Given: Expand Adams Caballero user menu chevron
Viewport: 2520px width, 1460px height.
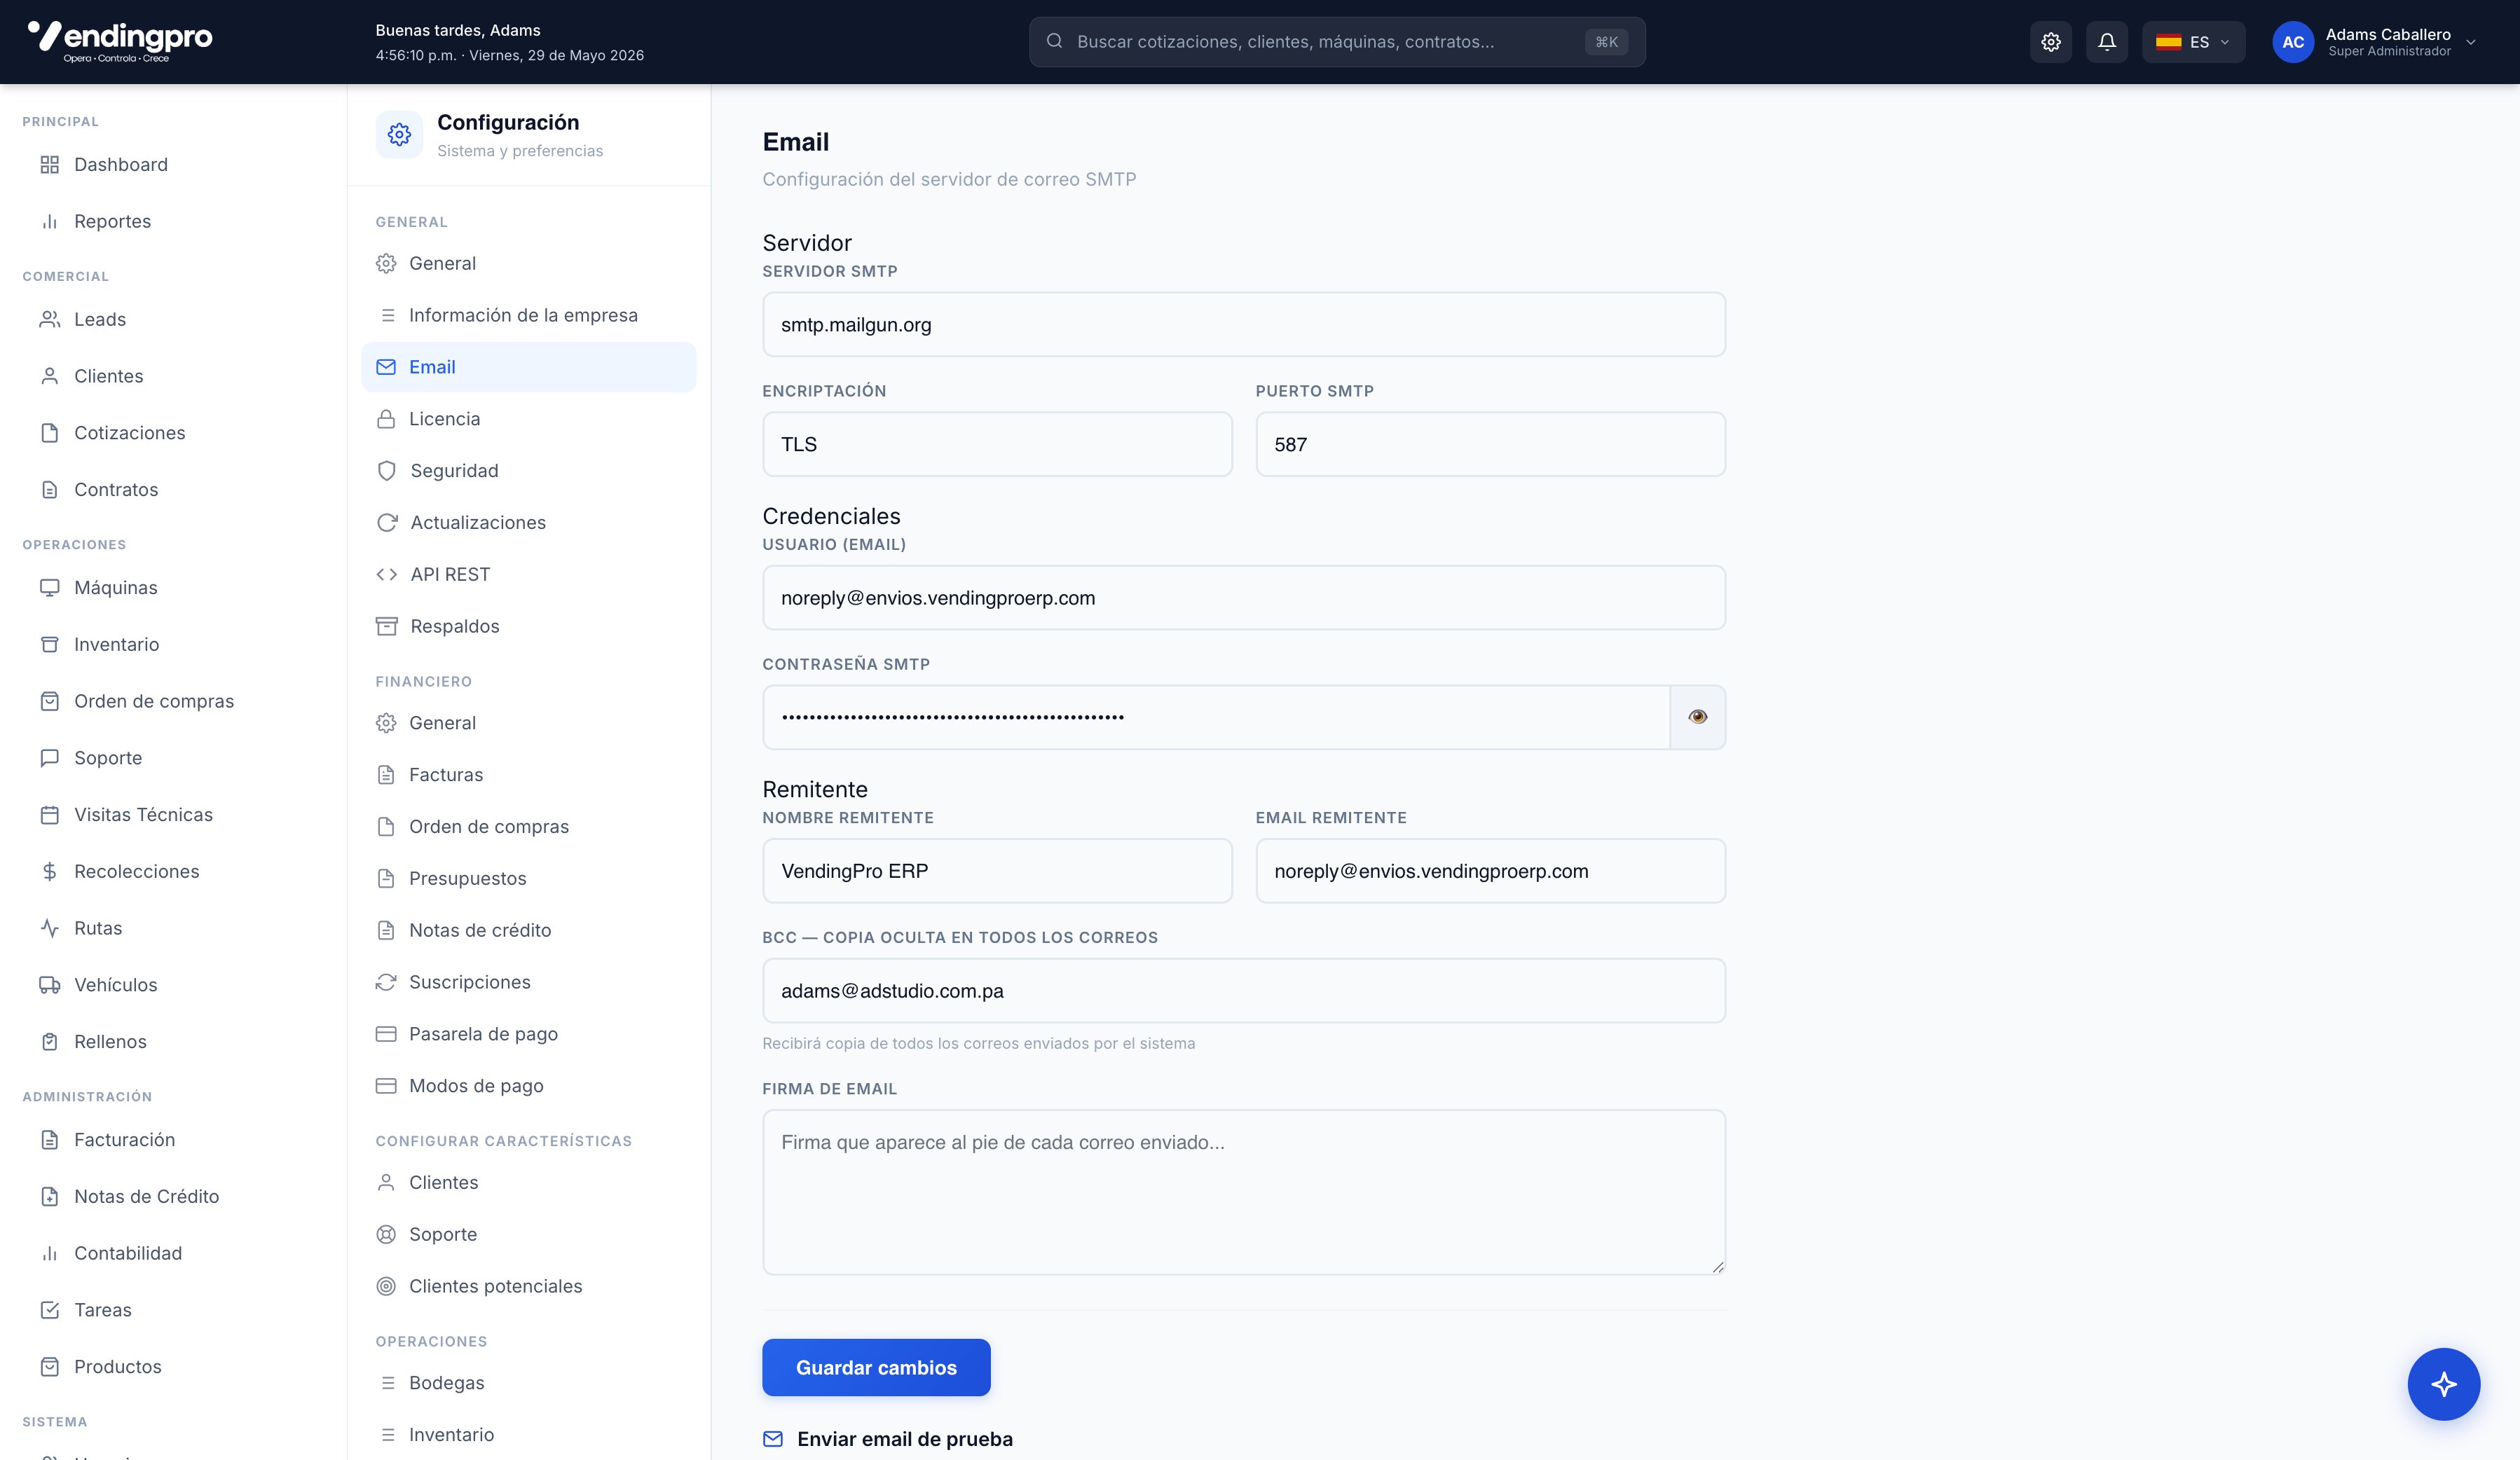Looking at the screenshot, I should pyautogui.click(x=2471, y=42).
